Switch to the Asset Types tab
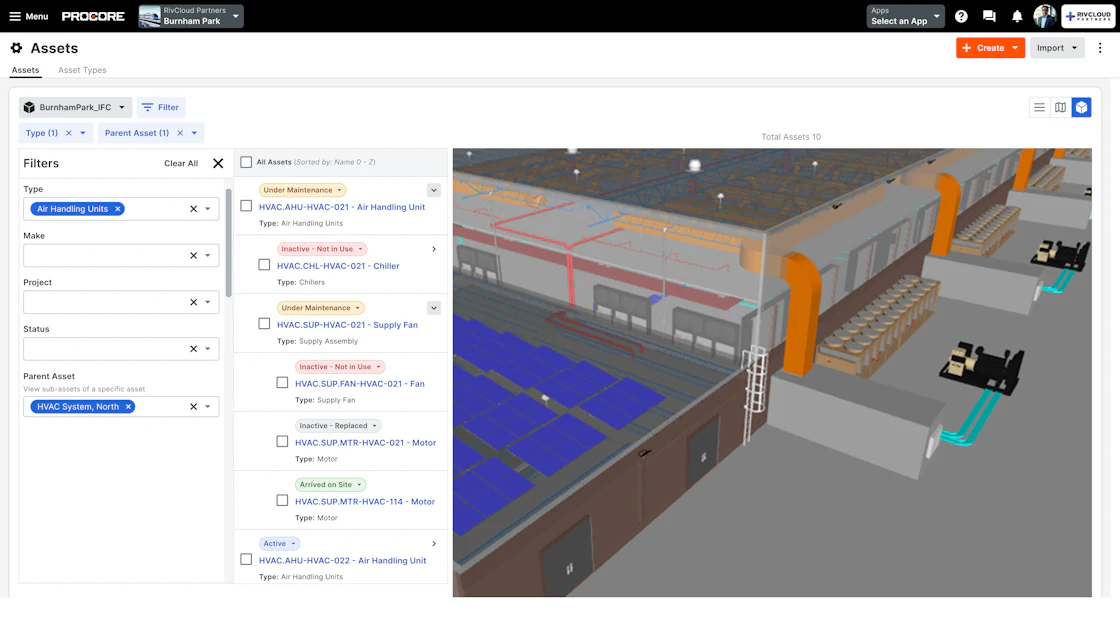The image size is (1120, 630). point(82,70)
